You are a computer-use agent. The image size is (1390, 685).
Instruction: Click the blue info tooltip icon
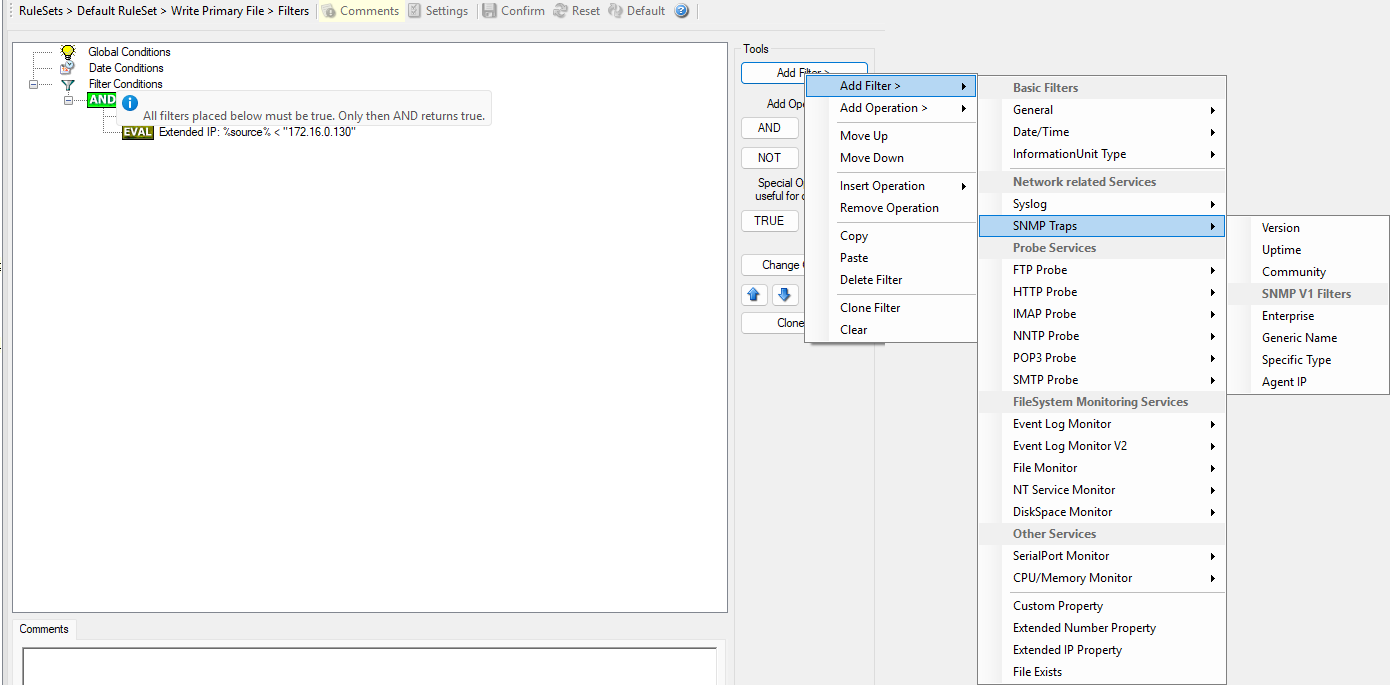[129, 102]
